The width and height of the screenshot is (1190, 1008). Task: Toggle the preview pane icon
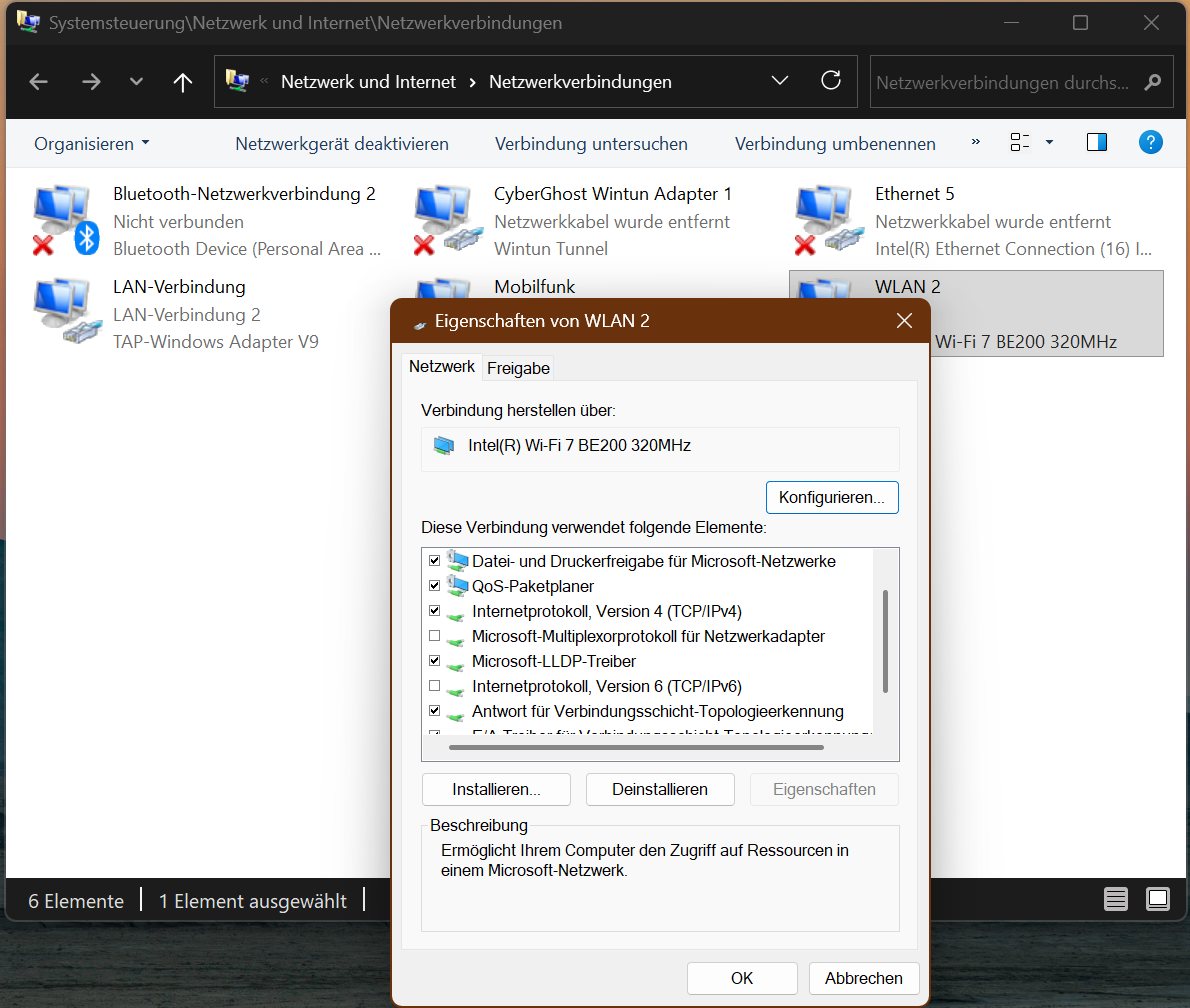(1097, 142)
